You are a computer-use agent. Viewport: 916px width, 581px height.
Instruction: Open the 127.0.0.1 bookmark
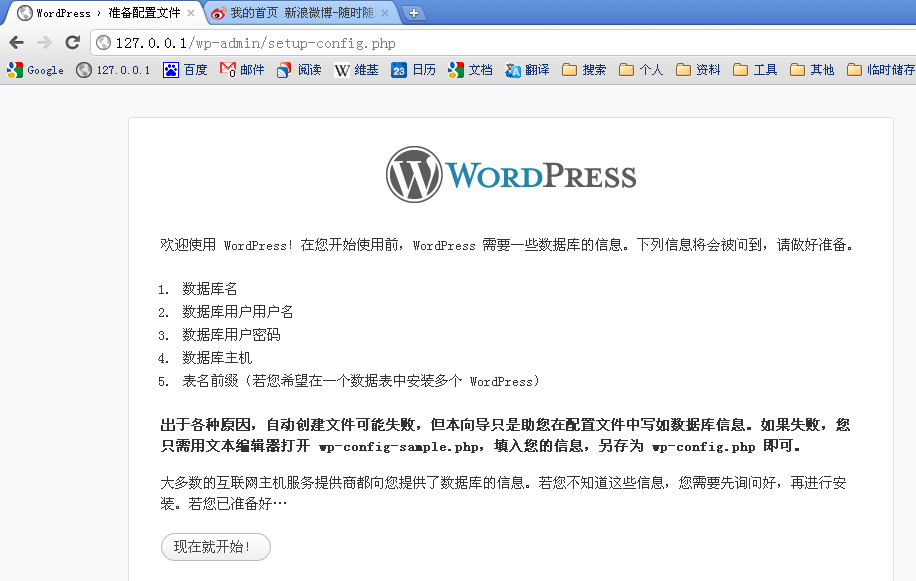click(113, 70)
